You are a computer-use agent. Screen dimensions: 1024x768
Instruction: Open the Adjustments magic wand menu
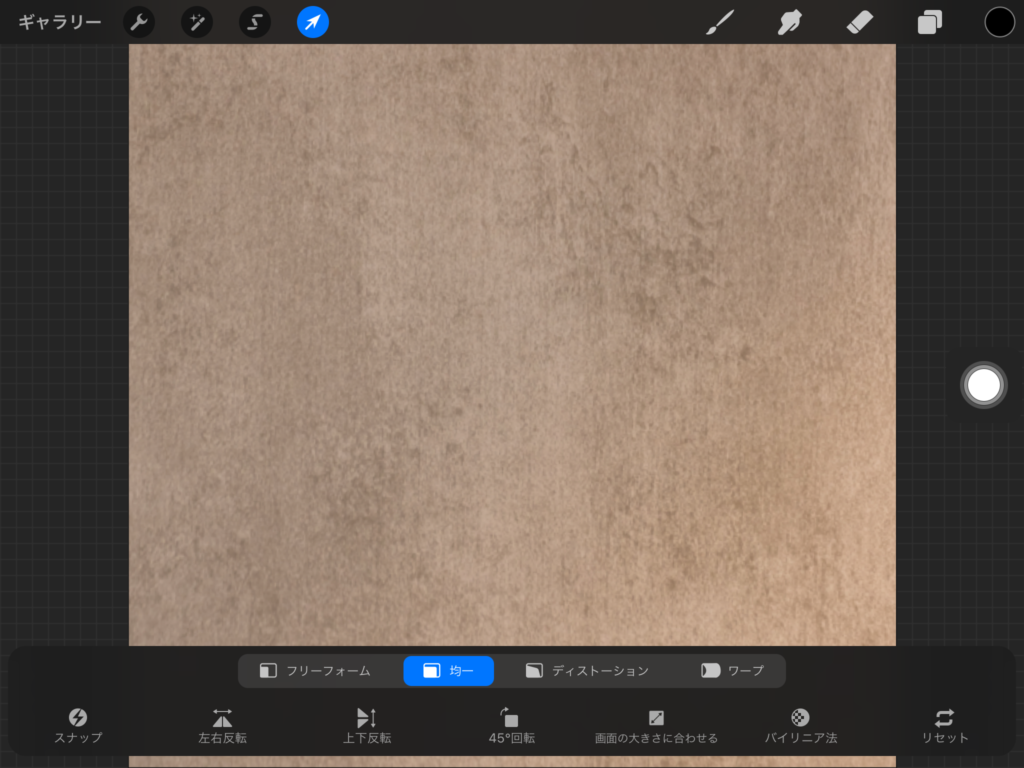pyautogui.click(x=197, y=22)
